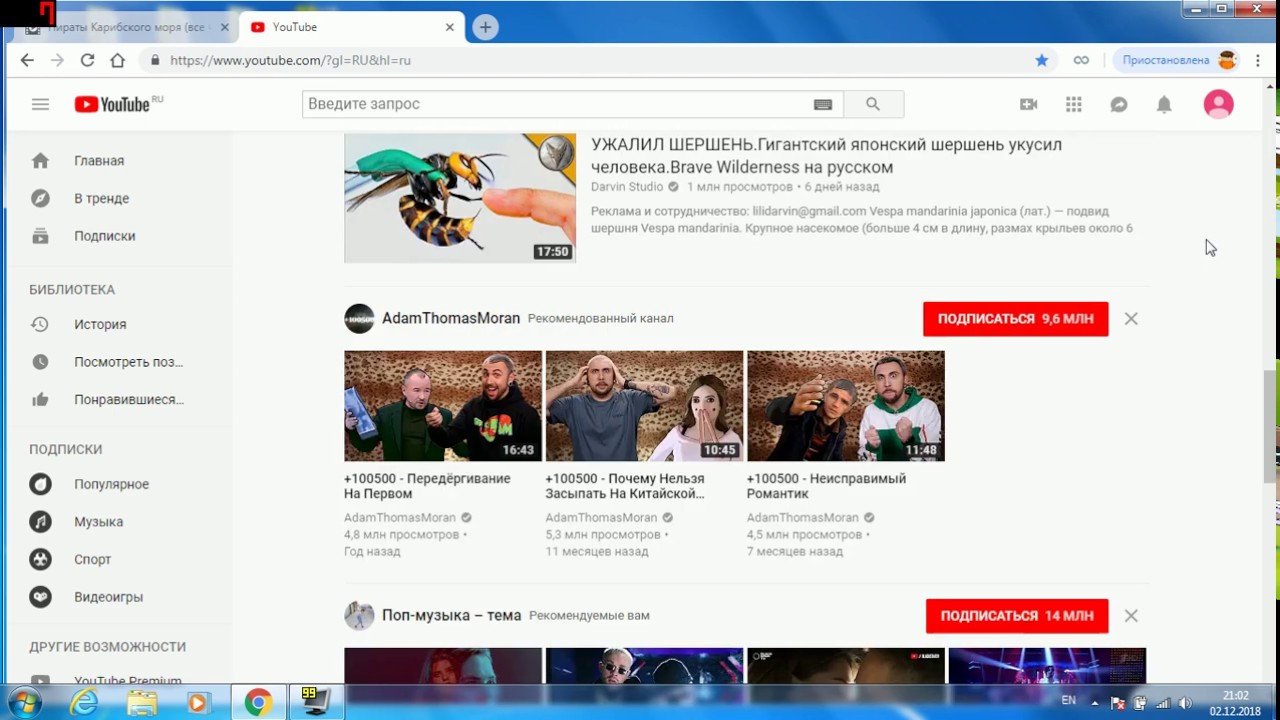Viewport: 1280px width, 720px height.
Task: Open the AdamThomasMoran channel avatar
Action: pyautogui.click(x=359, y=318)
